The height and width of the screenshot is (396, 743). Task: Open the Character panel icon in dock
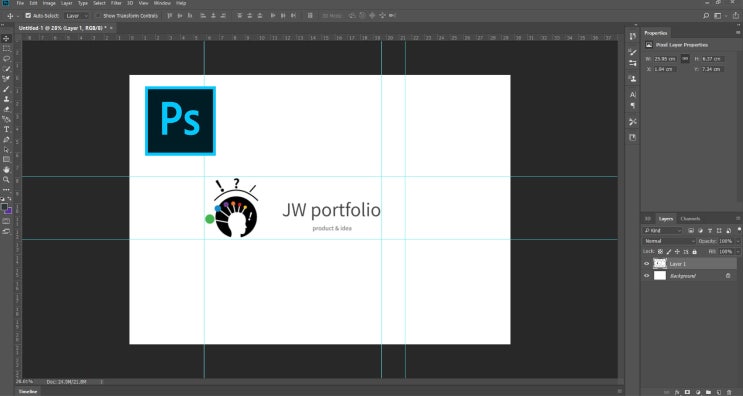pyautogui.click(x=633, y=95)
